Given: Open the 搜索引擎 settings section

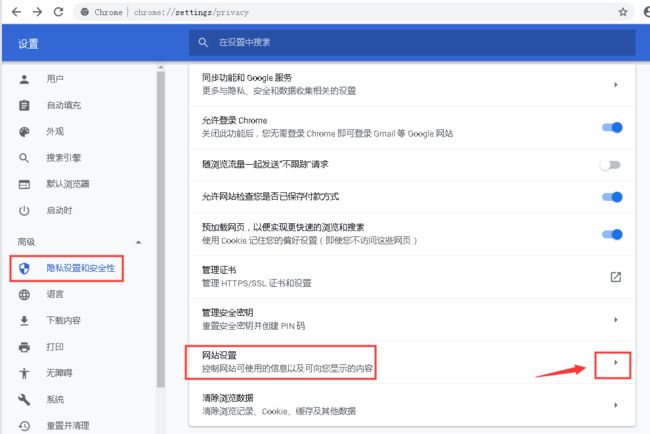Looking at the screenshot, I should tap(63, 158).
